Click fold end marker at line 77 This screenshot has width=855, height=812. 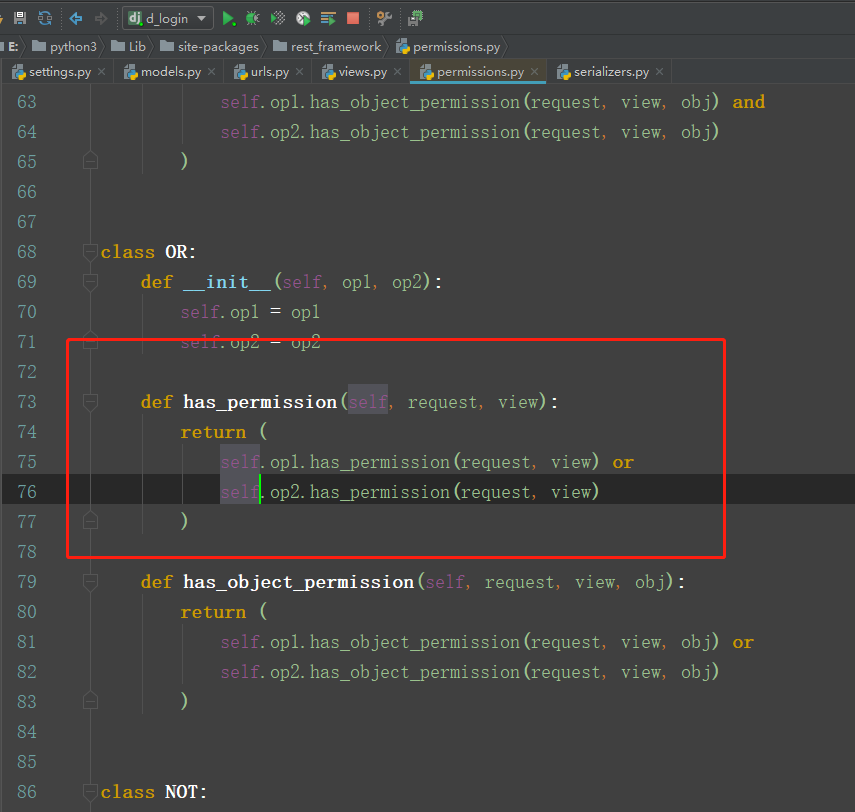click(91, 521)
